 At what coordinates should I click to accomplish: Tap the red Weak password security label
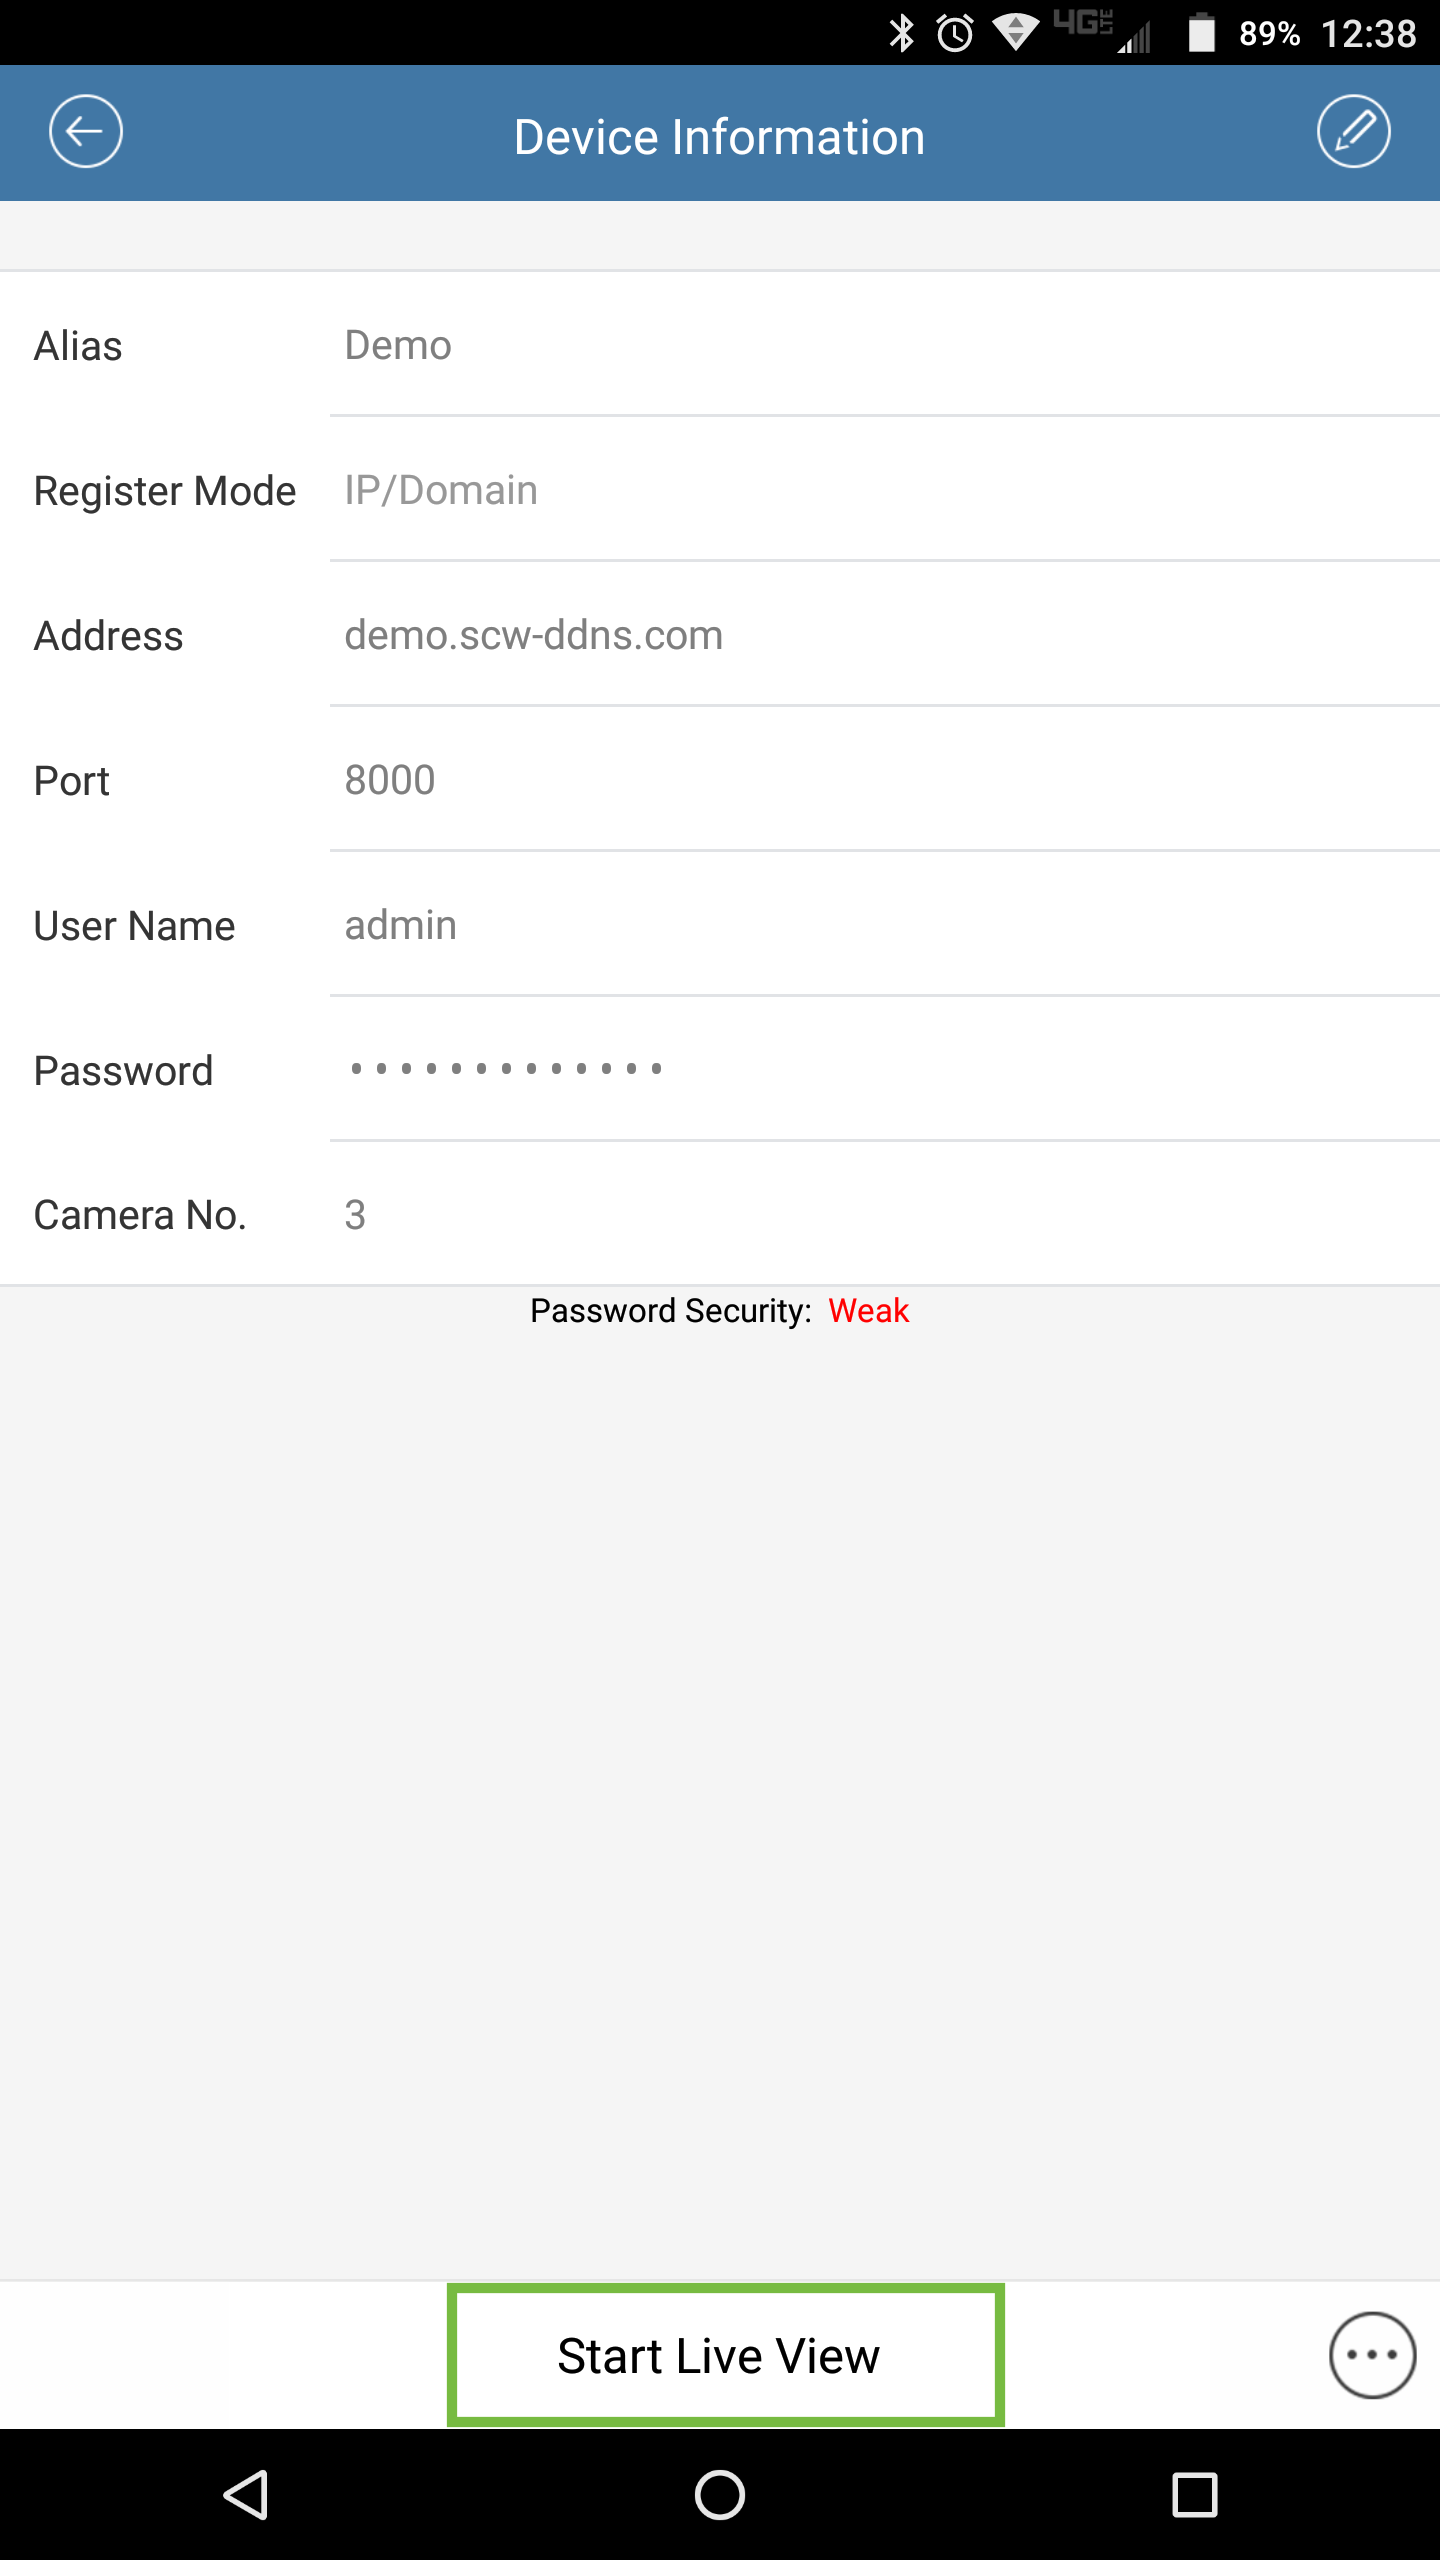868,1310
